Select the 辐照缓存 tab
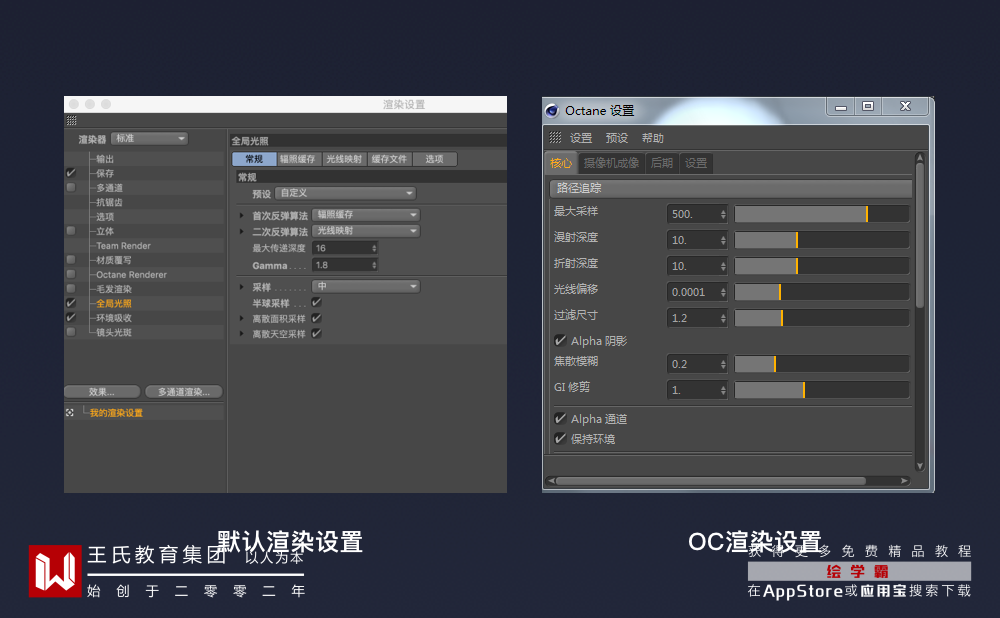Image resolution: width=1000 pixels, height=618 pixels. click(298, 159)
